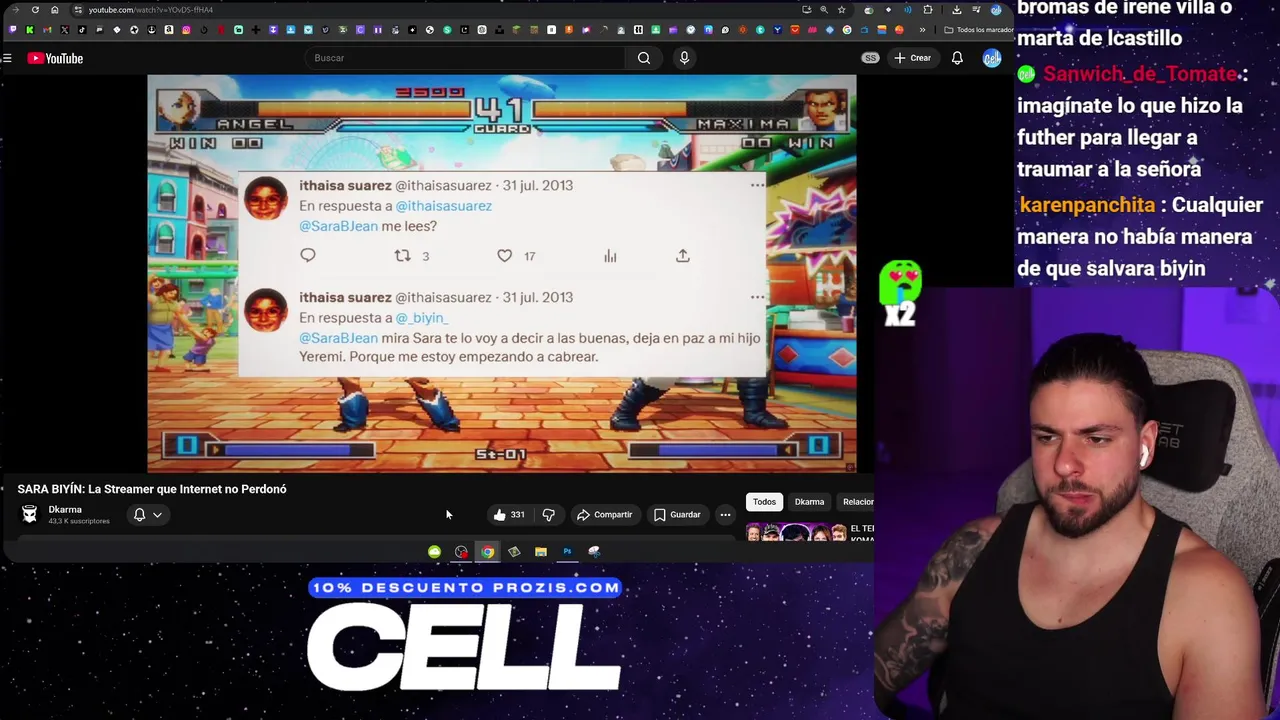
Task: Expand the channel notification bell dropdown
Action: pyautogui.click(x=148, y=515)
